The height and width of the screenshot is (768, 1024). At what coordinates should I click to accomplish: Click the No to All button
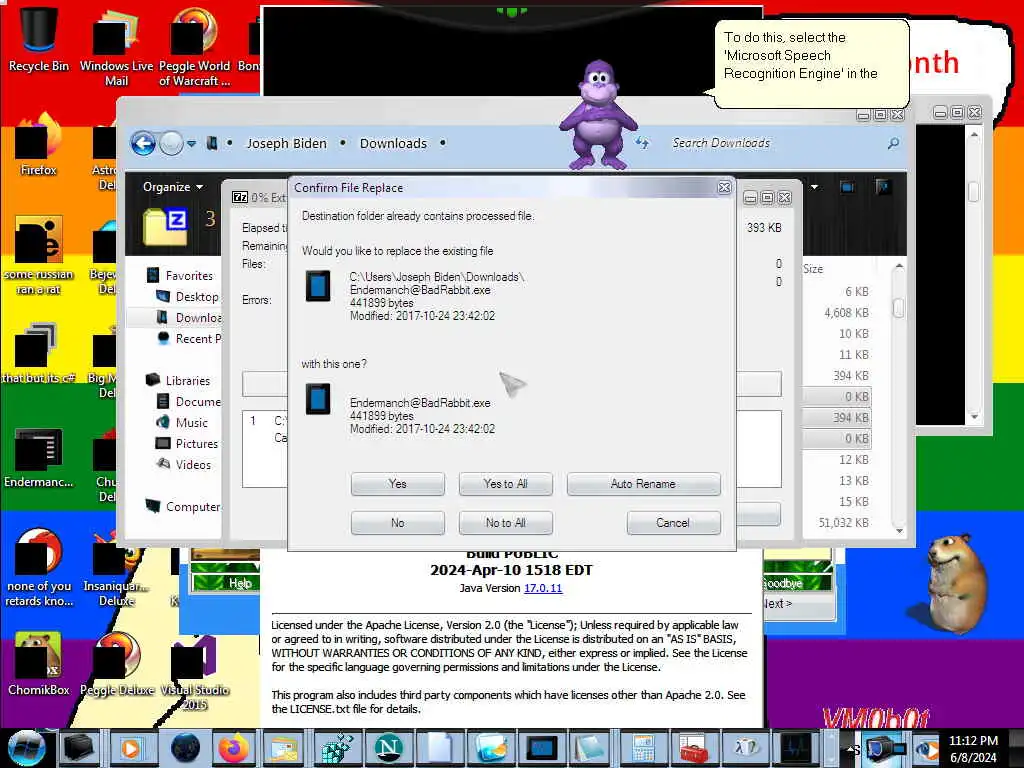coord(505,523)
